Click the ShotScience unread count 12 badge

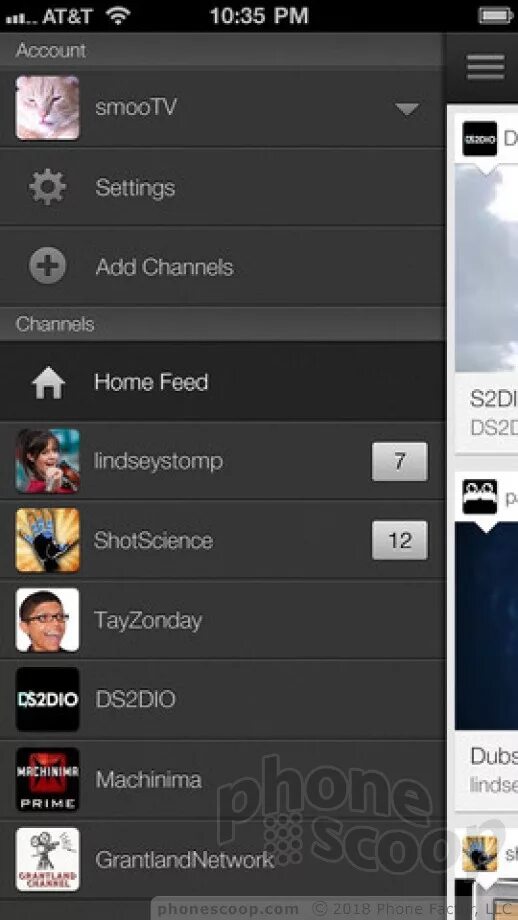pyautogui.click(x=400, y=540)
